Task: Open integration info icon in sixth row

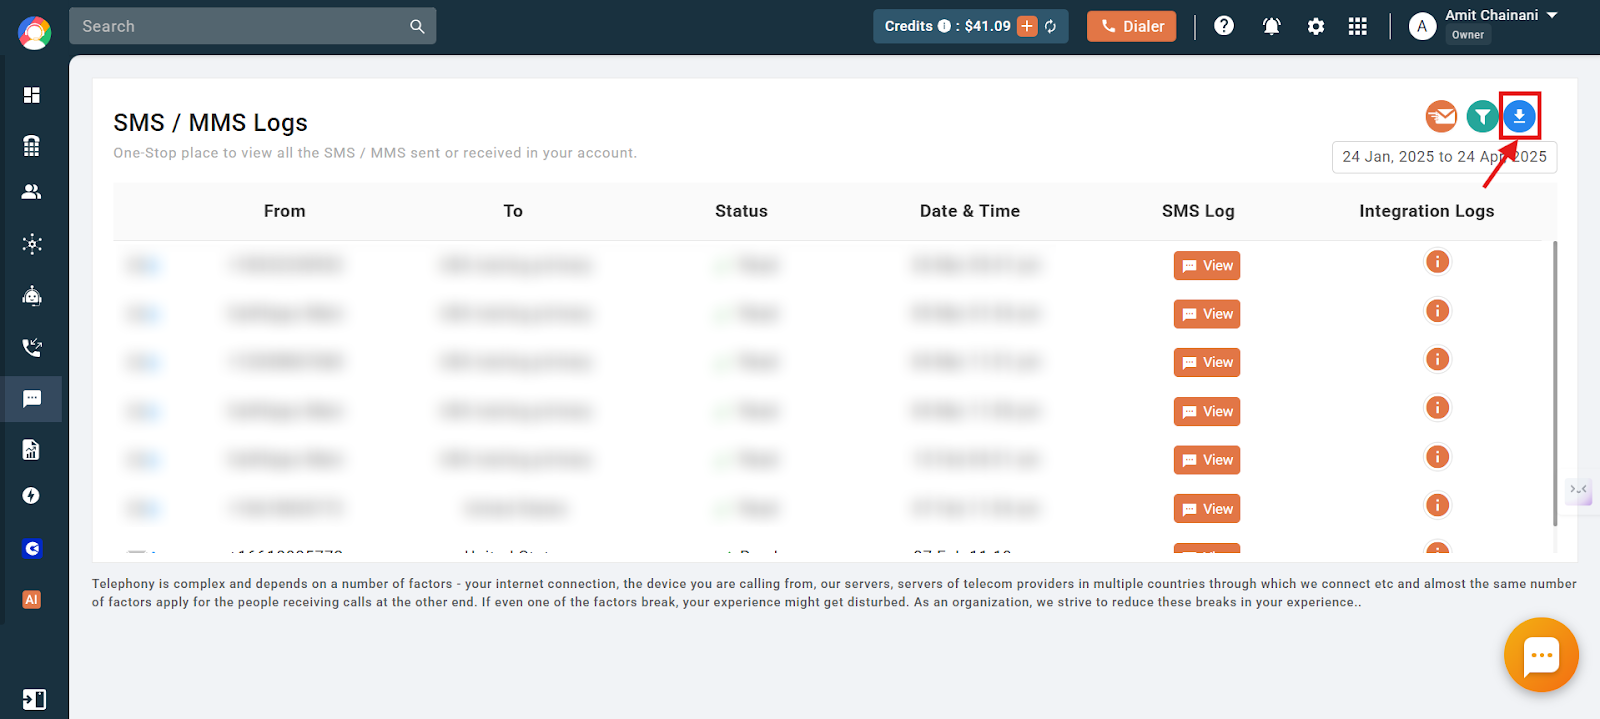Action: tap(1437, 505)
